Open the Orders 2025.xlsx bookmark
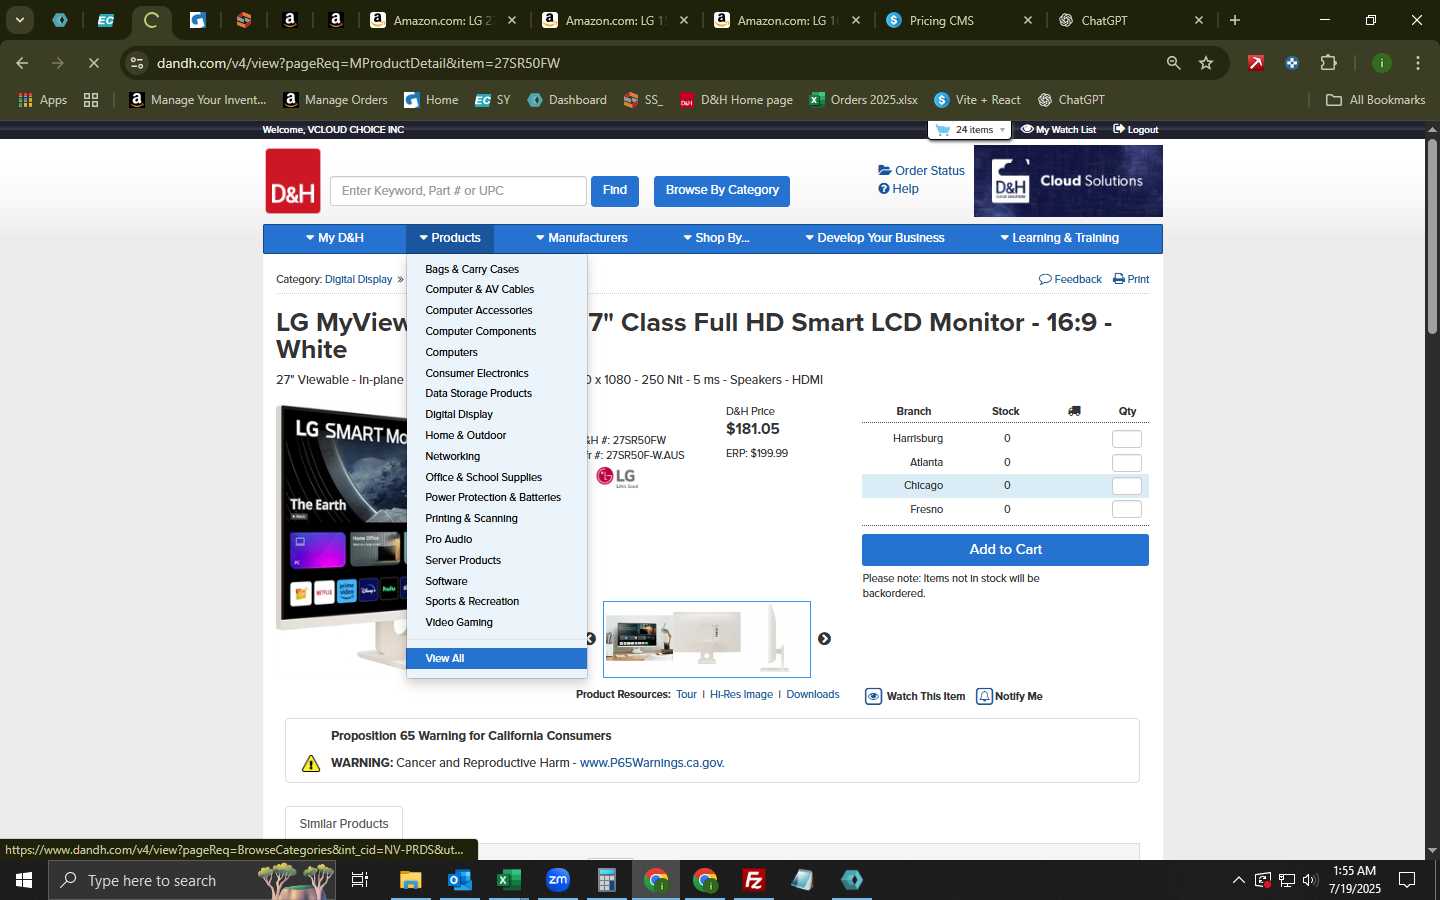The width and height of the screenshot is (1440, 900). coord(864,100)
